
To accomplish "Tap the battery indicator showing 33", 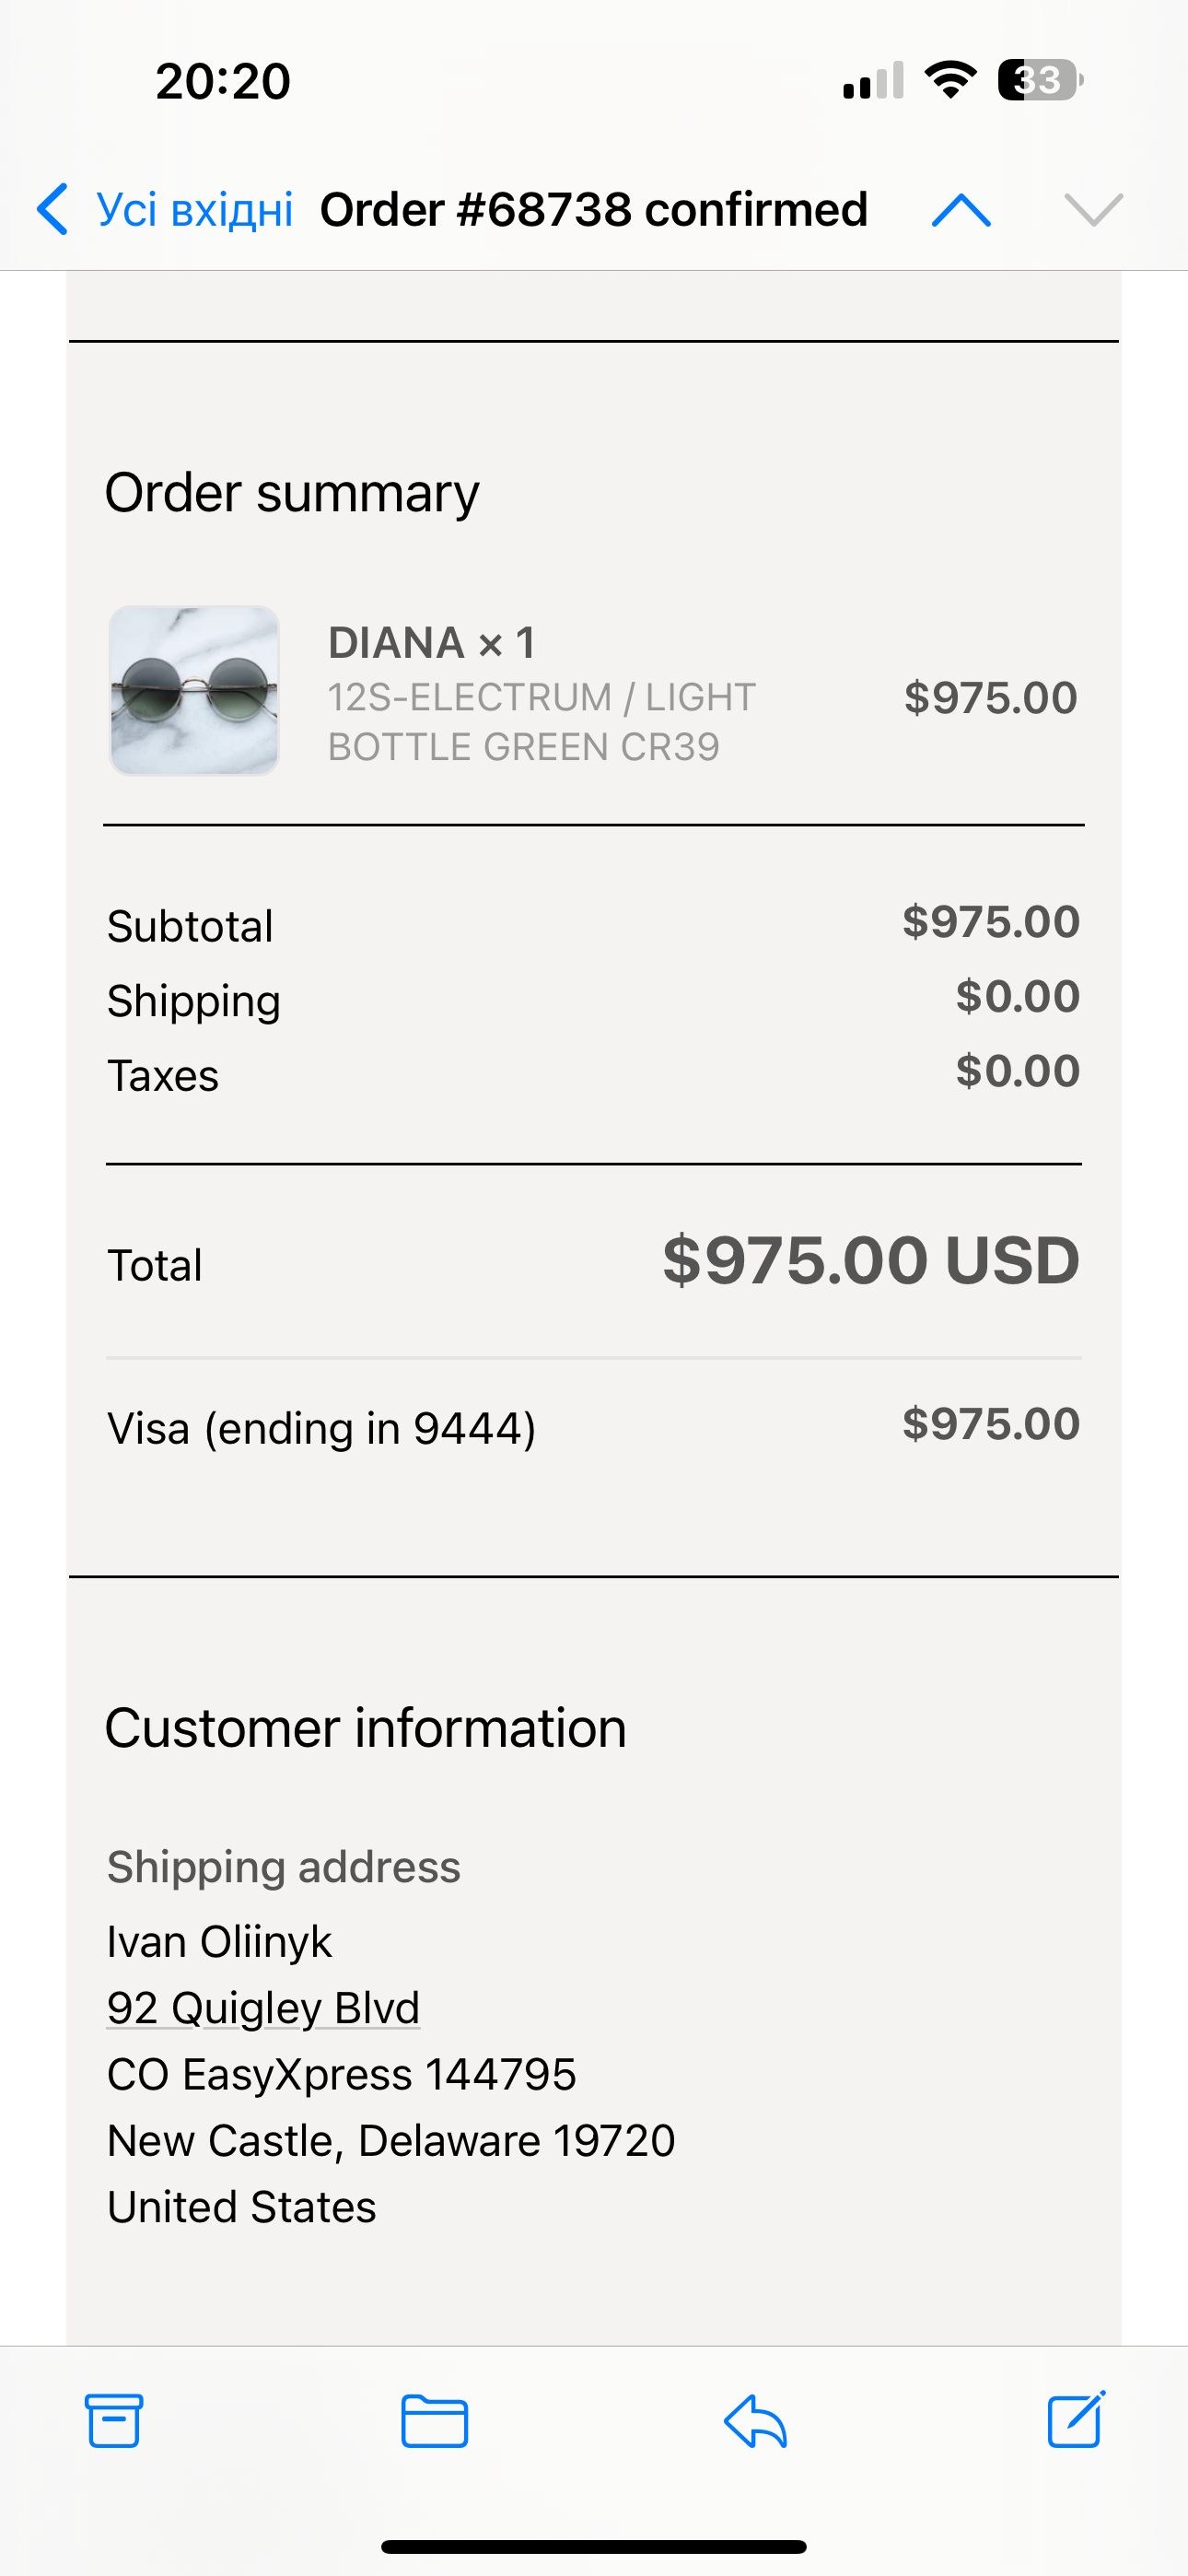I will pos(1039,80).
